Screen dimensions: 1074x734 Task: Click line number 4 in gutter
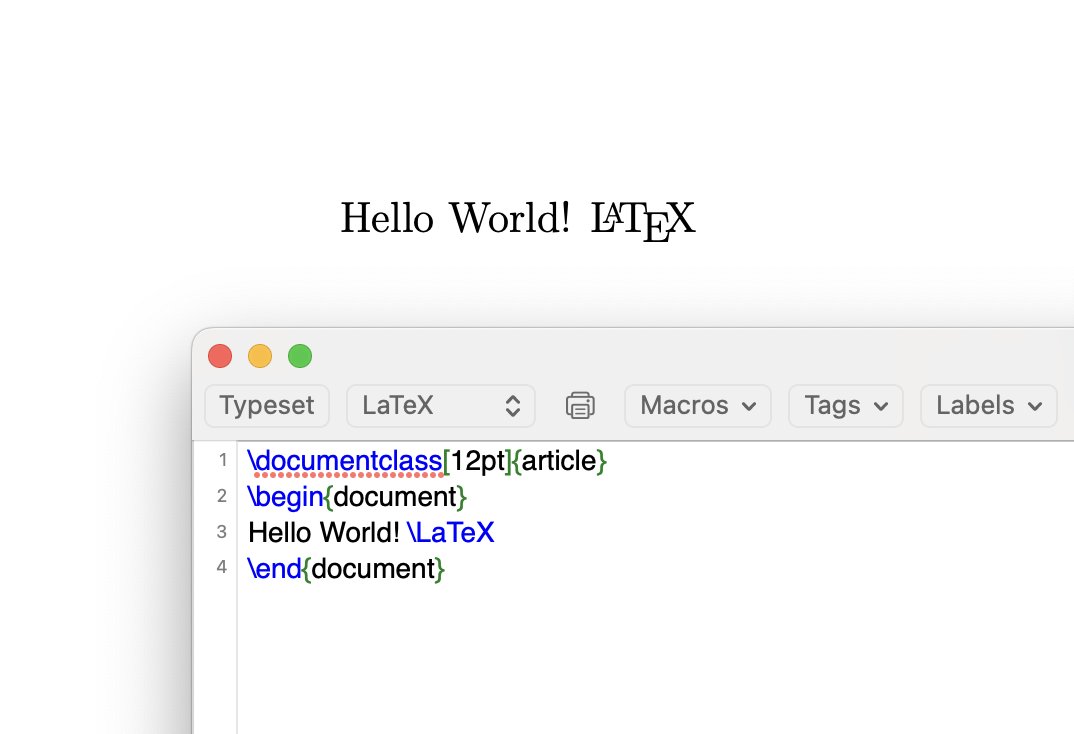pos(222,567)
